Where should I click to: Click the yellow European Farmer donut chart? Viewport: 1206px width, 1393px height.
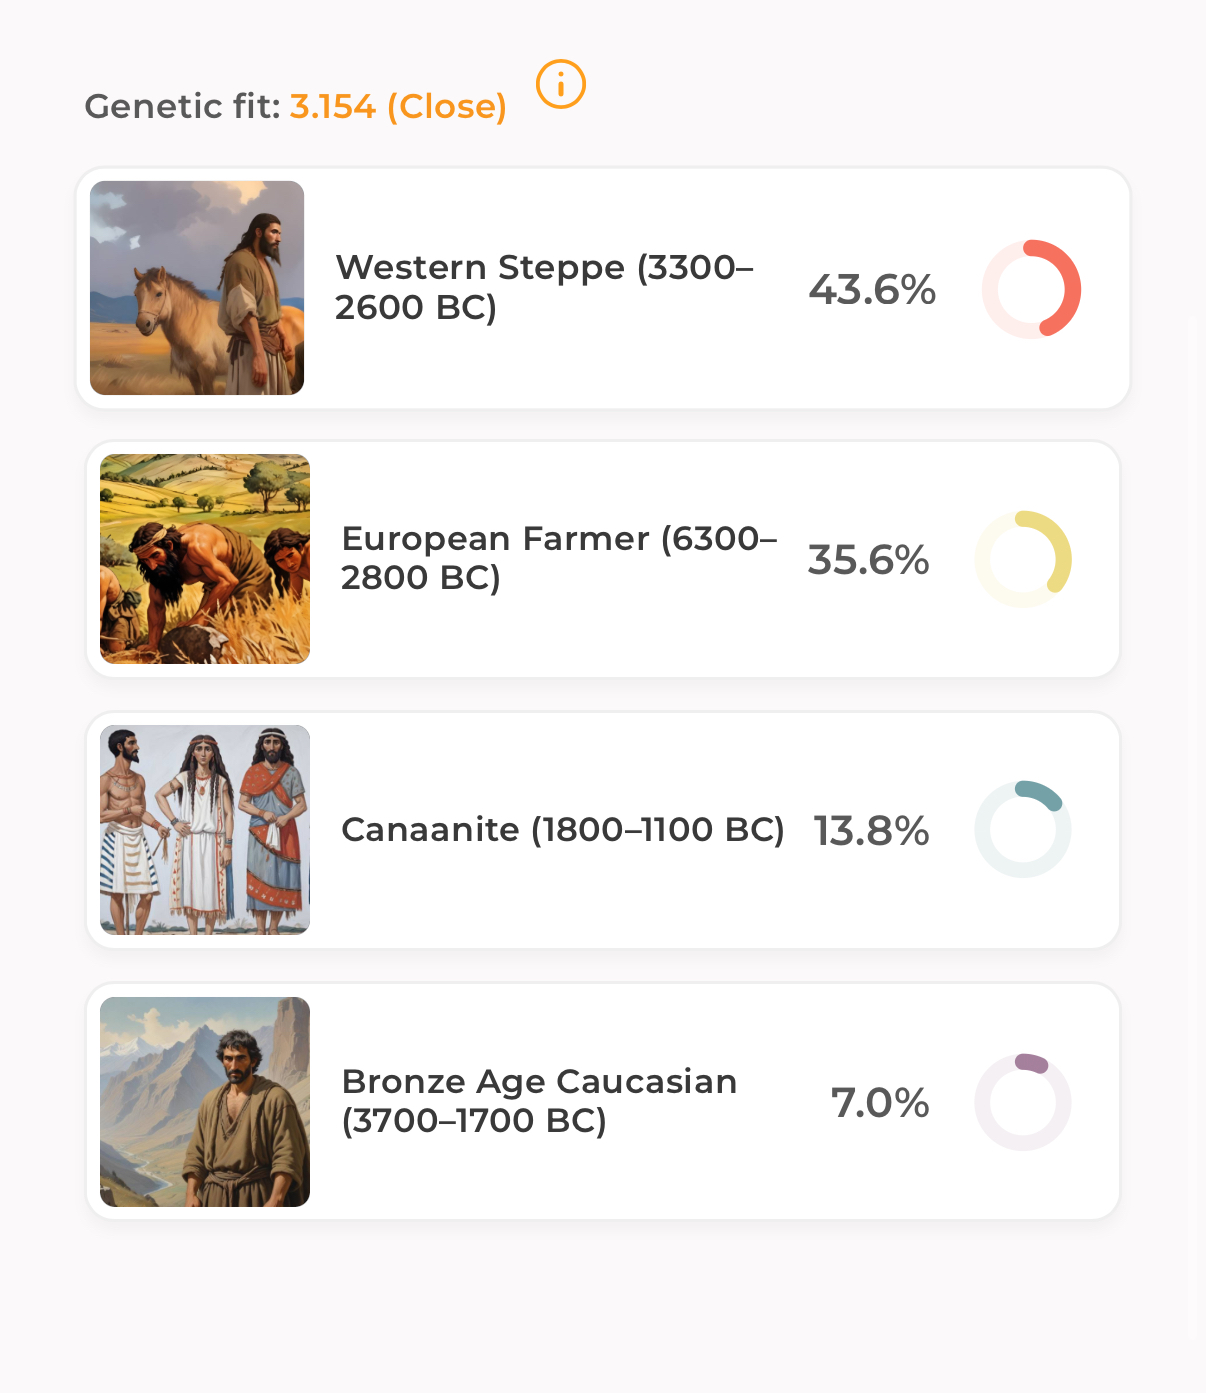1023,559
